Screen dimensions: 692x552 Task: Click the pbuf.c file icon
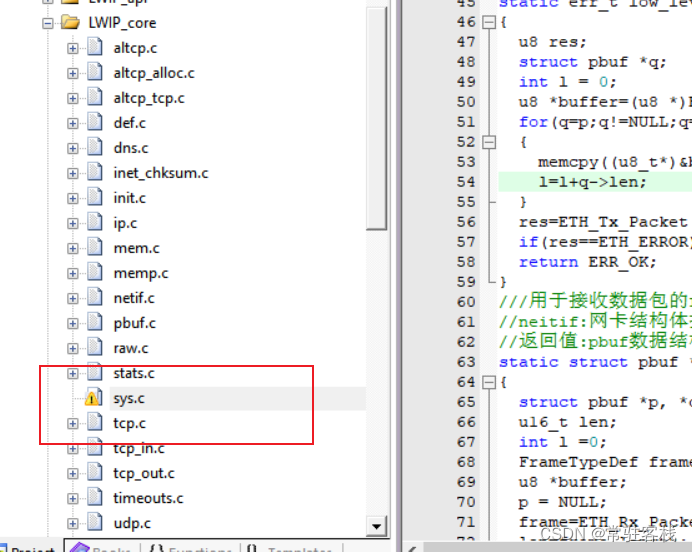(x=95, y=323)
